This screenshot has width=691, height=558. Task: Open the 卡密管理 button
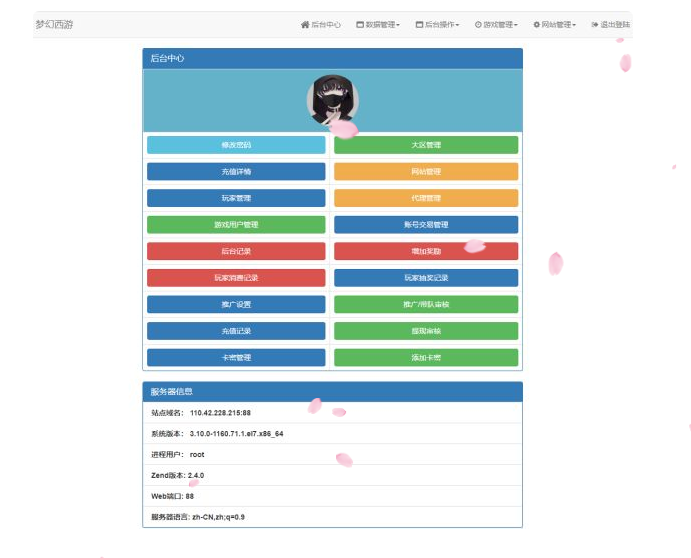click(236, 357)
